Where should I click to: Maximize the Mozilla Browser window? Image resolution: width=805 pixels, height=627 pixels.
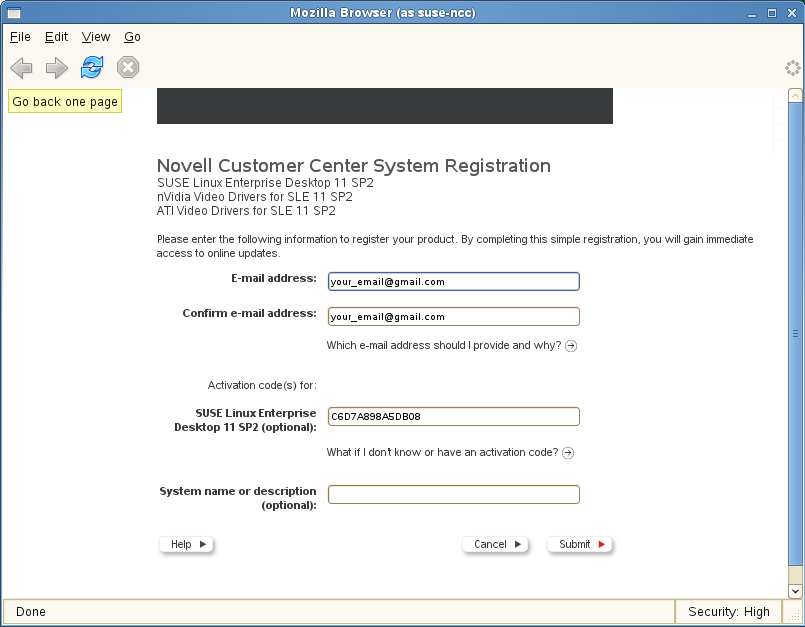772,13
